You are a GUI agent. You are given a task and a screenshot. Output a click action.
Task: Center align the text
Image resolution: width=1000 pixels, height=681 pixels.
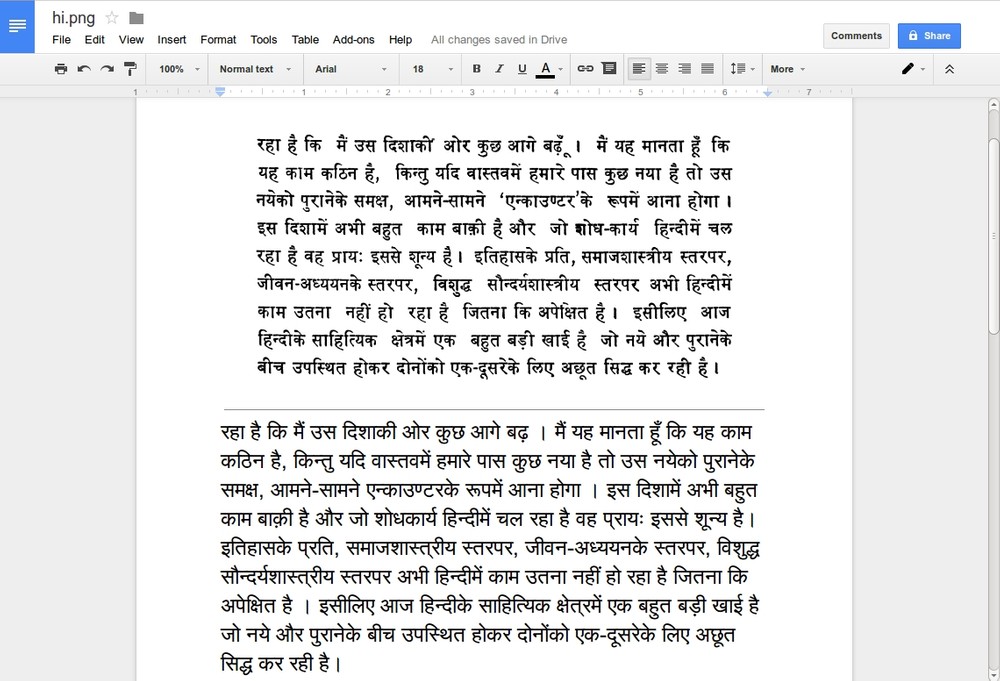click(x=661, y=69)
